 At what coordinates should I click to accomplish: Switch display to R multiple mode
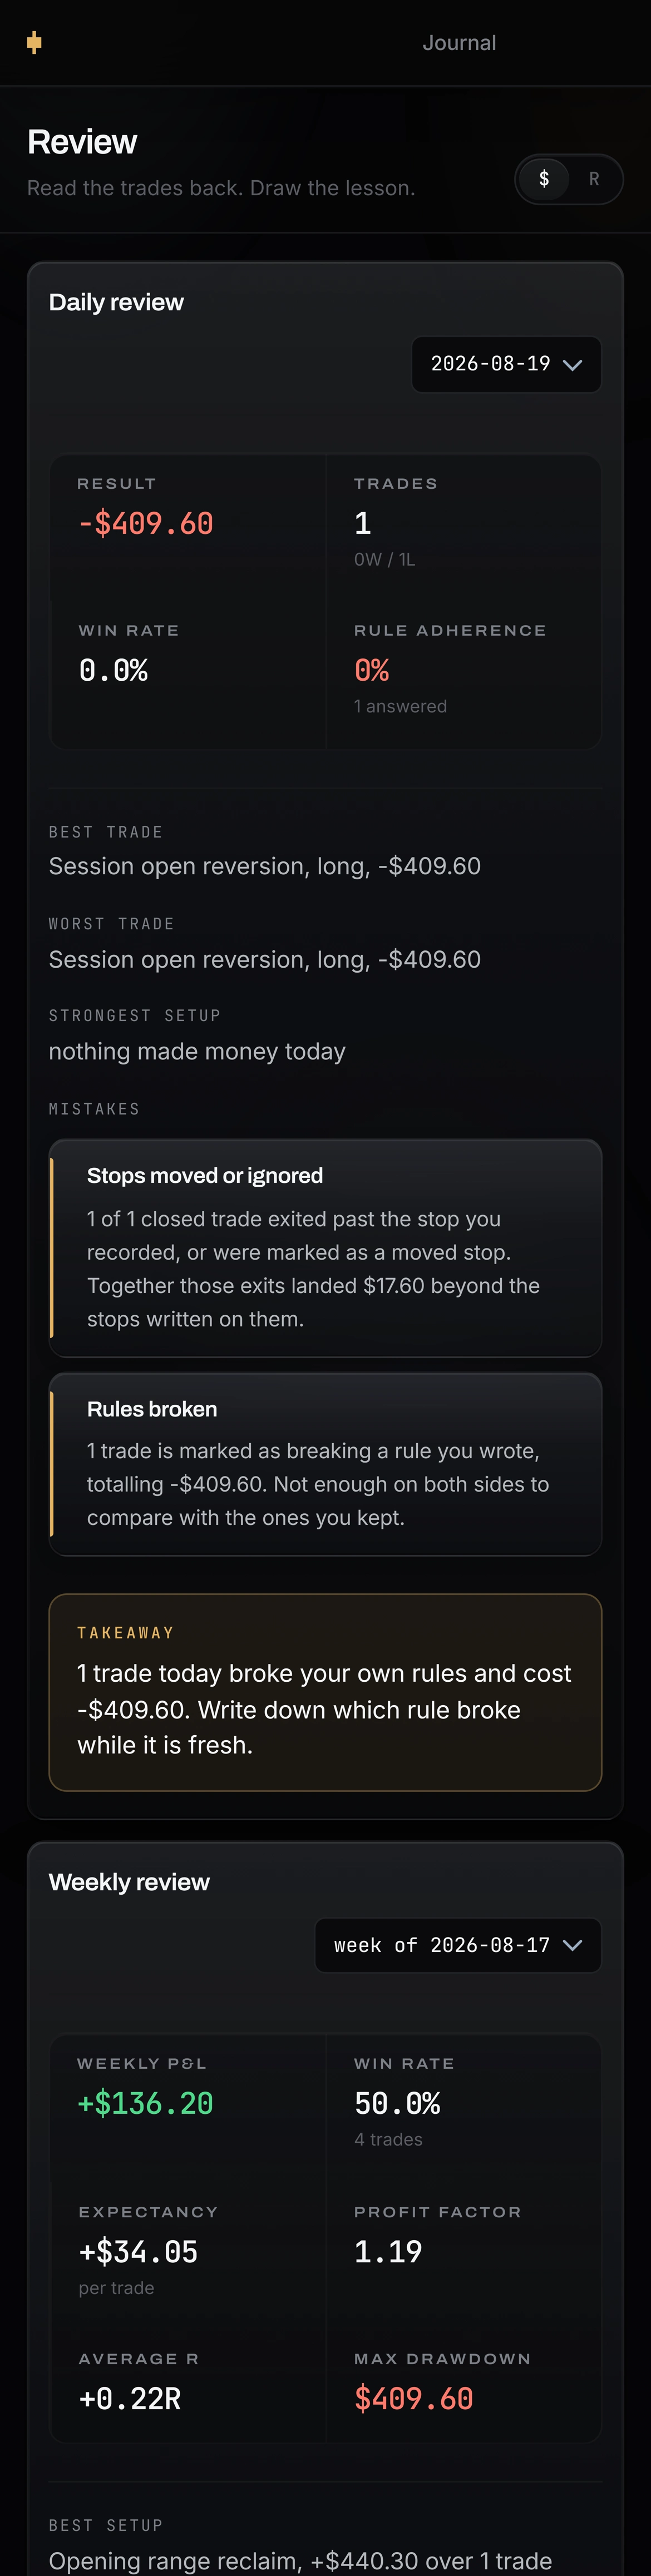pos(594,179)
